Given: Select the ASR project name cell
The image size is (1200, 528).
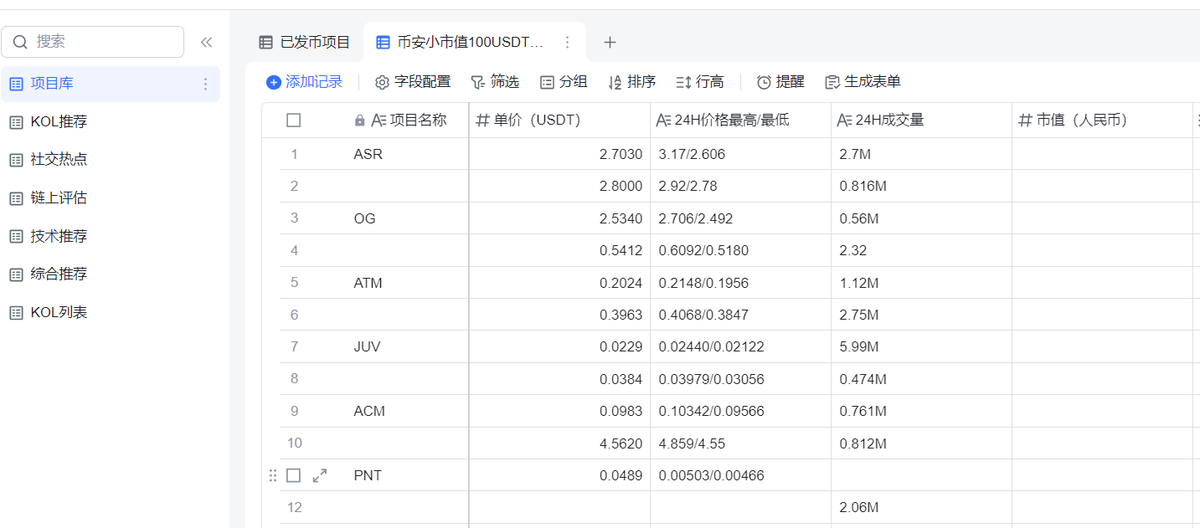Looking at the screenshot, I should pos(407,154).
